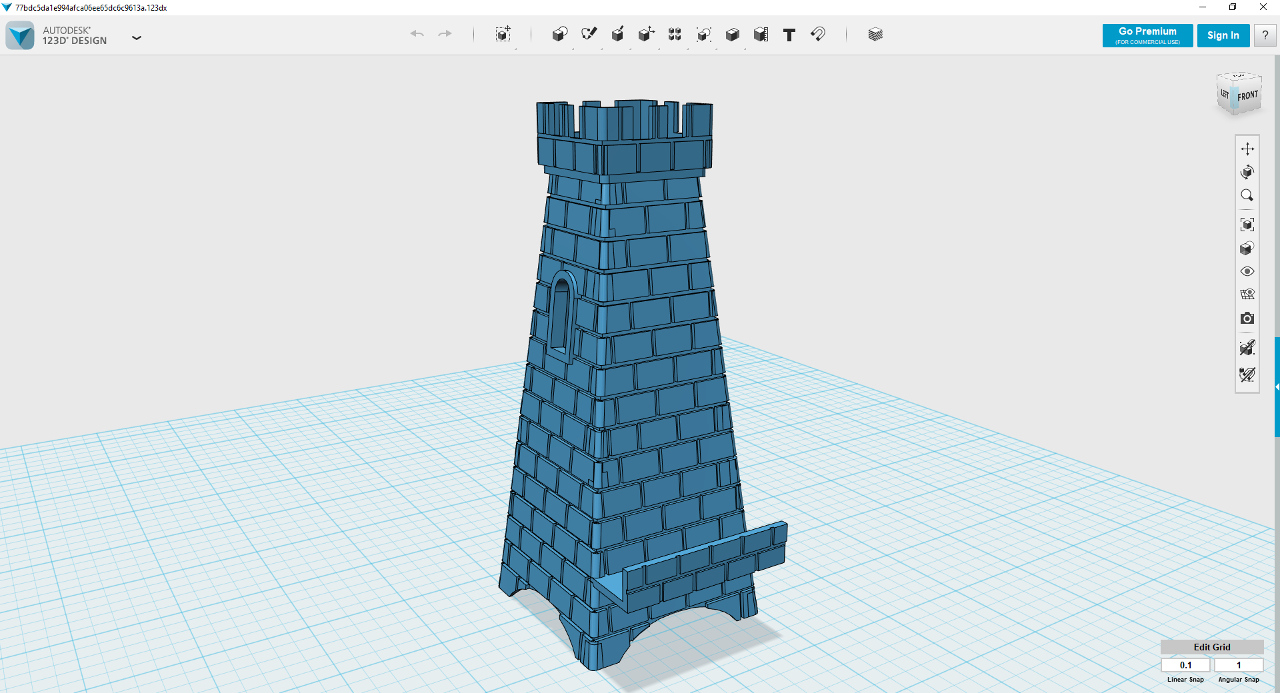Viewport: 1280px width, 693px height.
Task: Click the Sign In button
Action: [1223, 35]
